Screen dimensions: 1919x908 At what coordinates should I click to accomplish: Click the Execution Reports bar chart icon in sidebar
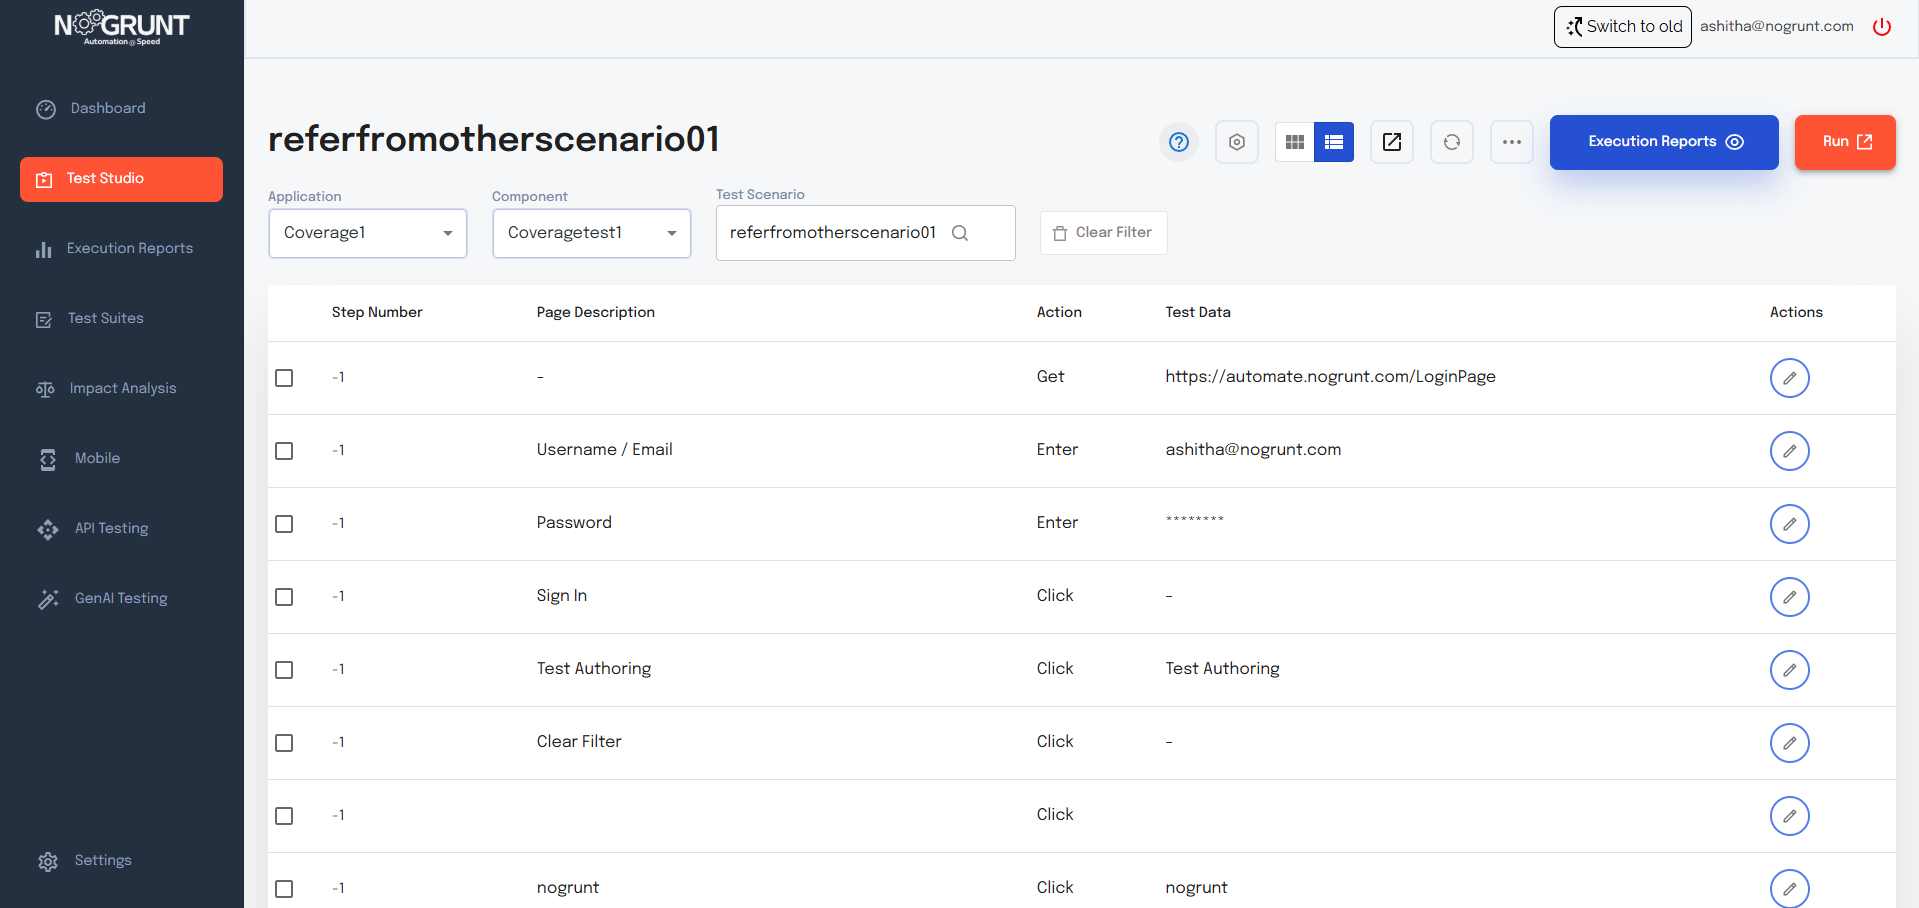click(x=43, y=249)
